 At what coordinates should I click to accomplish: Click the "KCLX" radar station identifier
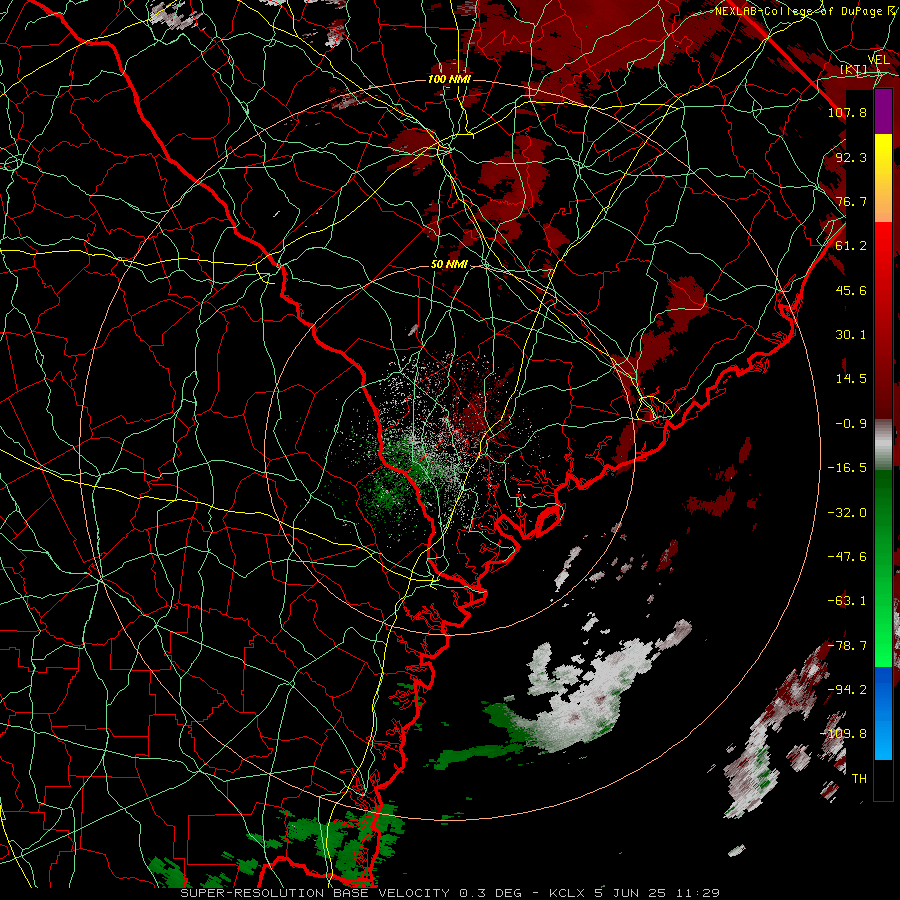[566, 893]
